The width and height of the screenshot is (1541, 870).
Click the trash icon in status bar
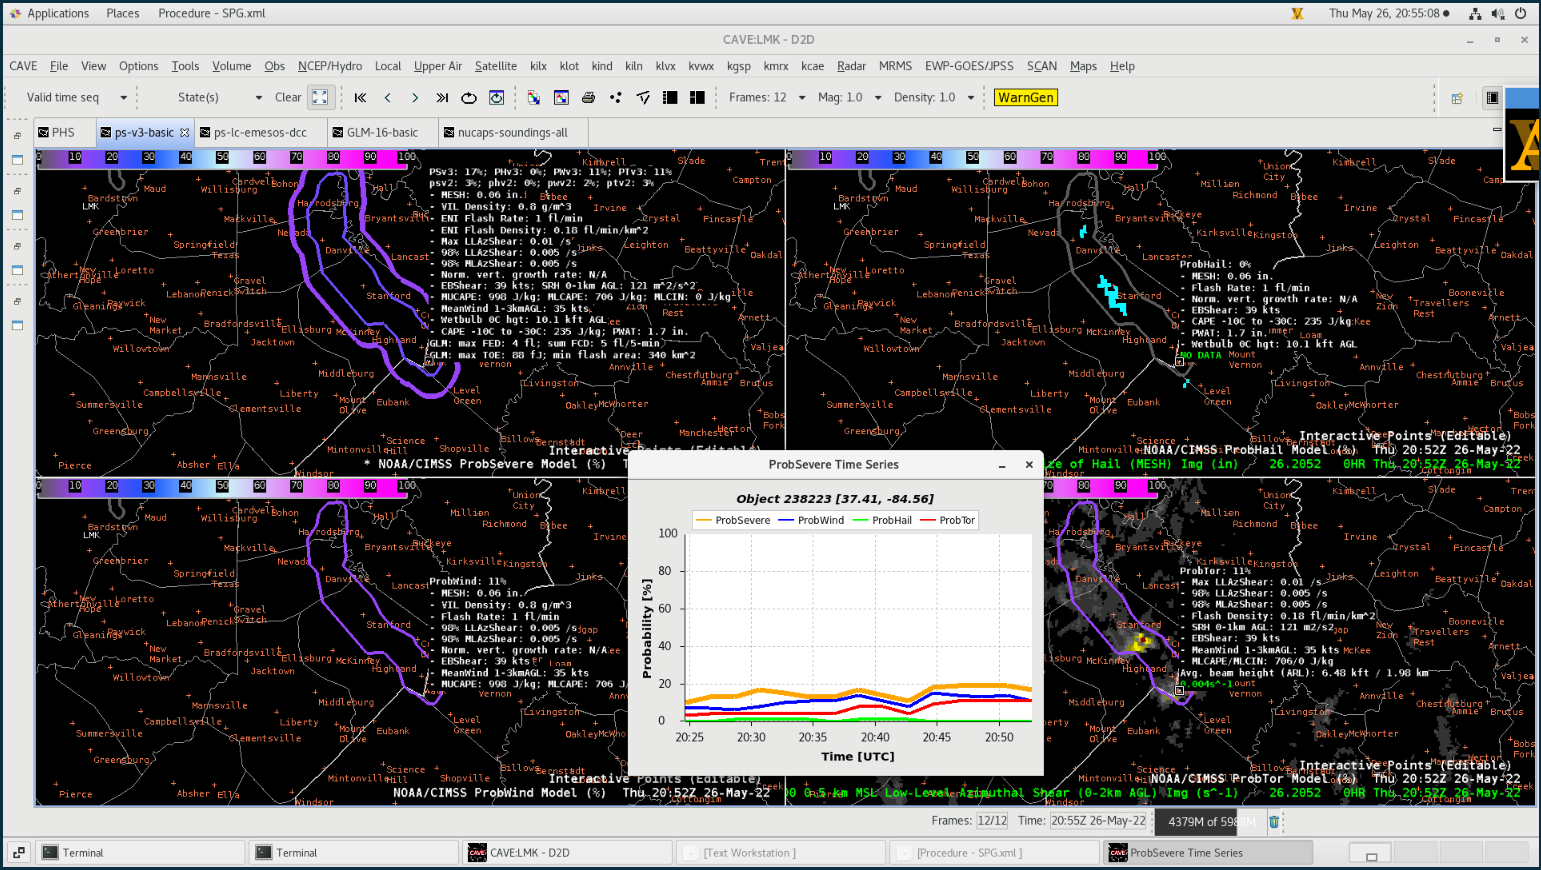1274,822
